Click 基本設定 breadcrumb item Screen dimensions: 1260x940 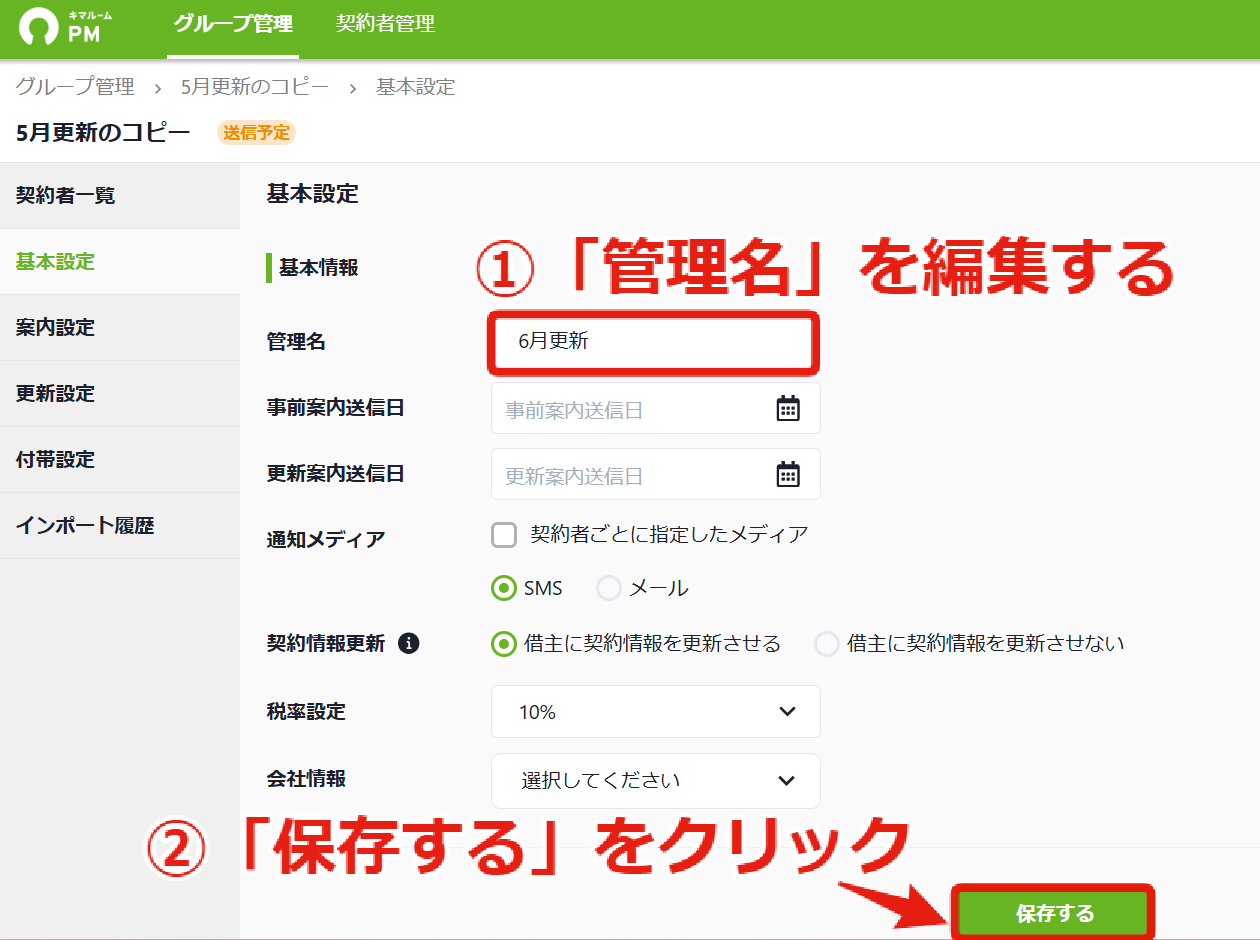pos(415,87)
